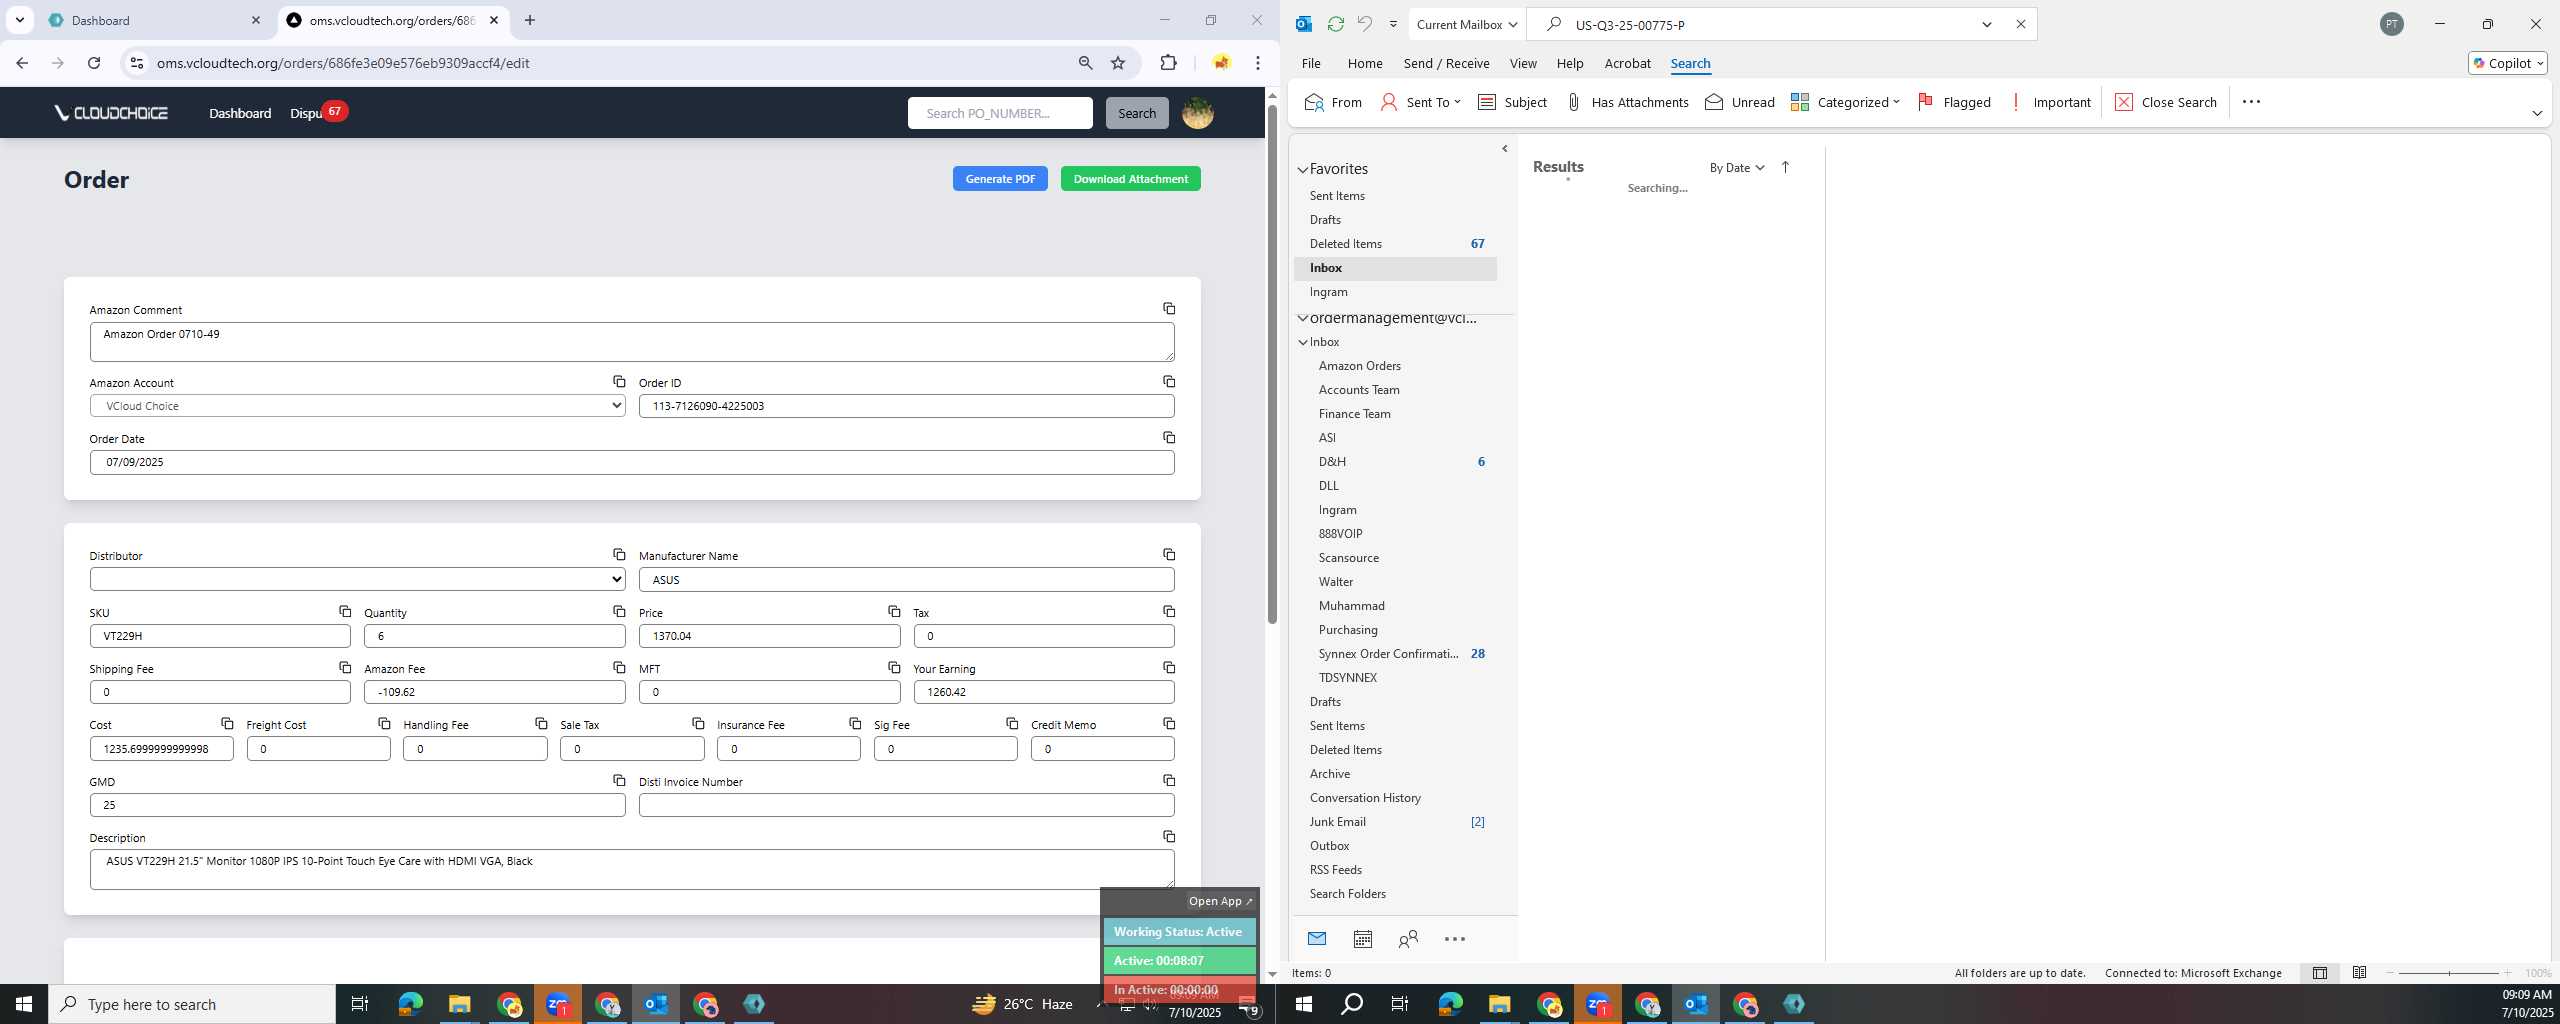The image size is (2560, 1024).
Task: Filter Outlook search by Has Attachments
Action: tap(1626, 102)
